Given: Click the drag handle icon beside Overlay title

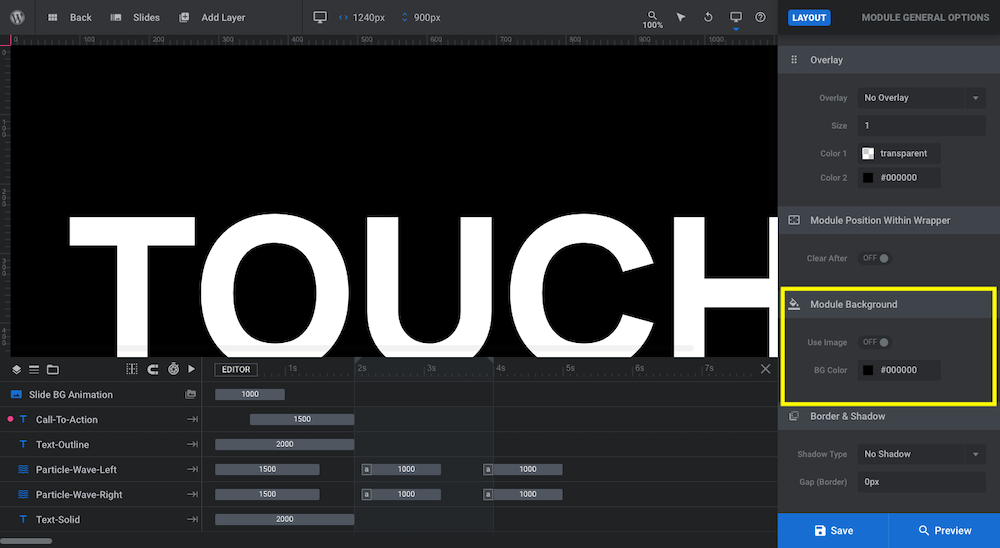Looking at the screenshot, I should [794, 59].
